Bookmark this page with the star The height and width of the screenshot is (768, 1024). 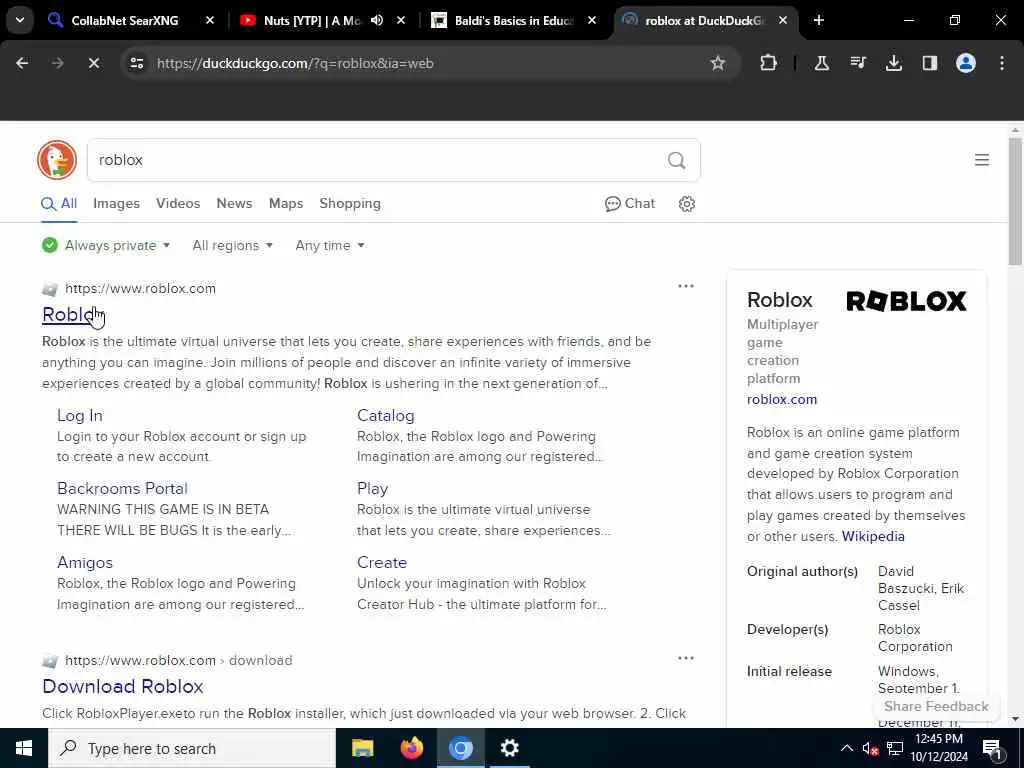coord(718,63)
